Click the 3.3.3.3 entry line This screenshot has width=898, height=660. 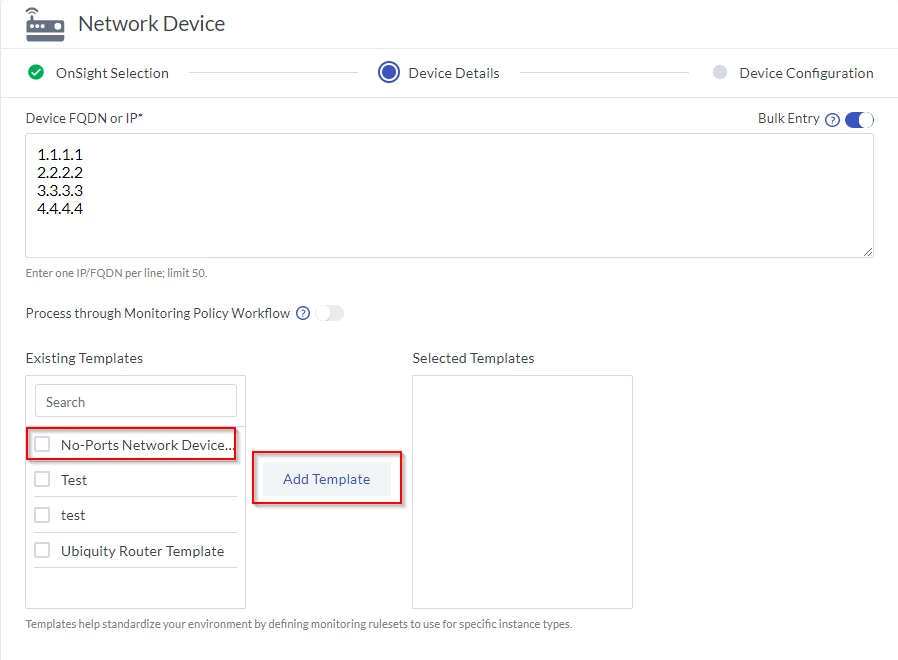click(60, 190)
